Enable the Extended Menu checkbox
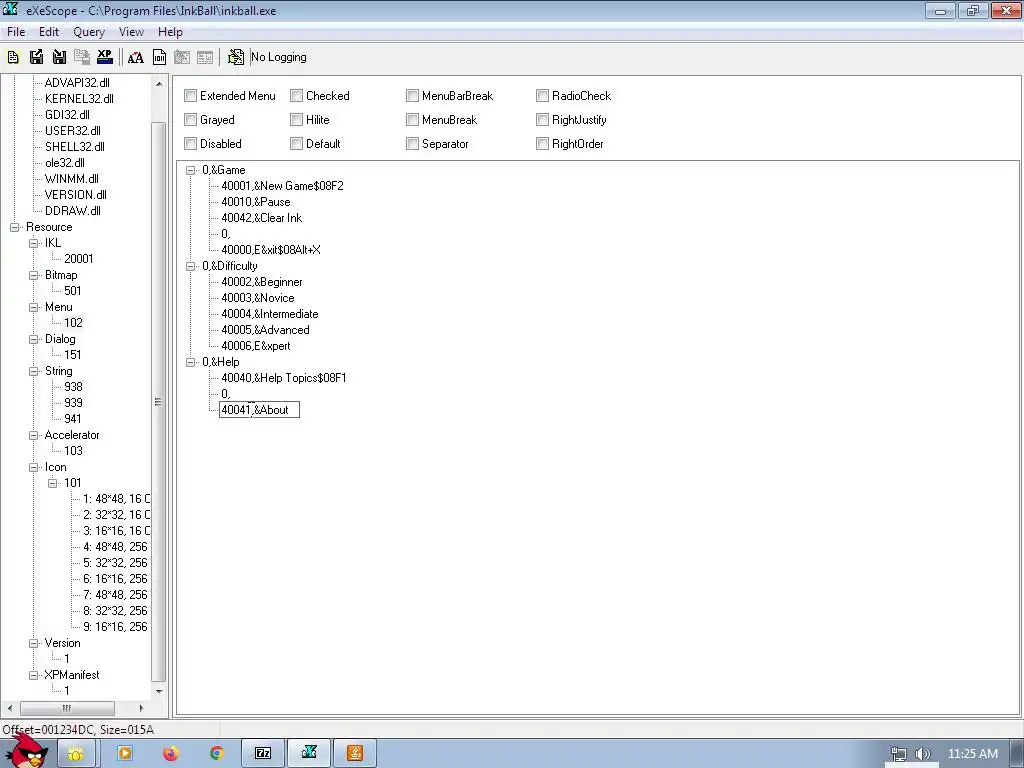Image resolution: width=1024 pixels, height=768 pixels. 191,96
